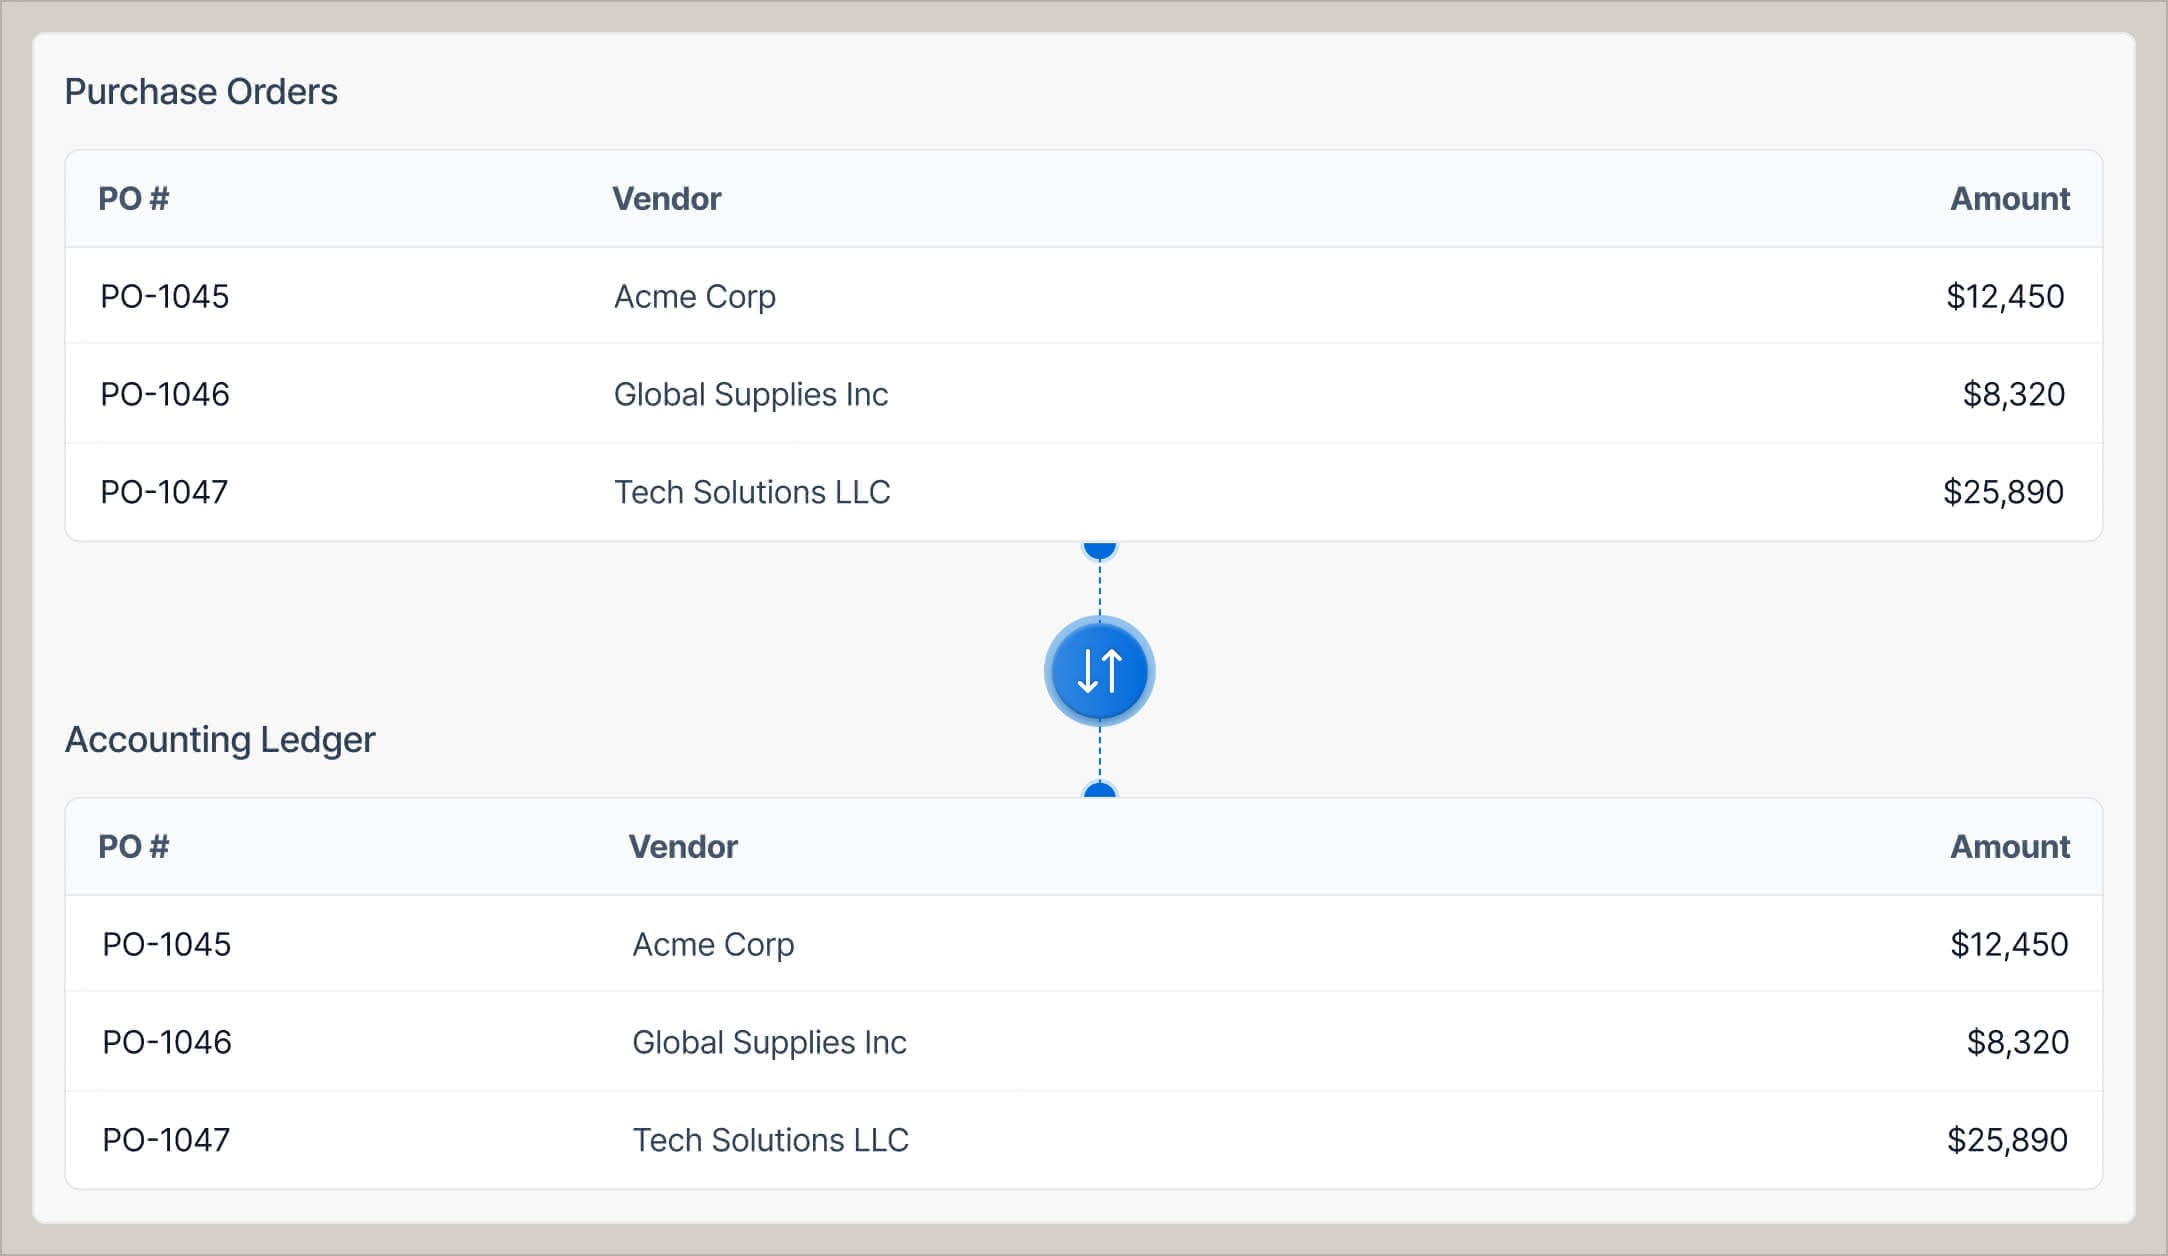
Task: Click PO-1045 row in Accounting Ledger
Action: pyautogui.click(x=164, y=943)
